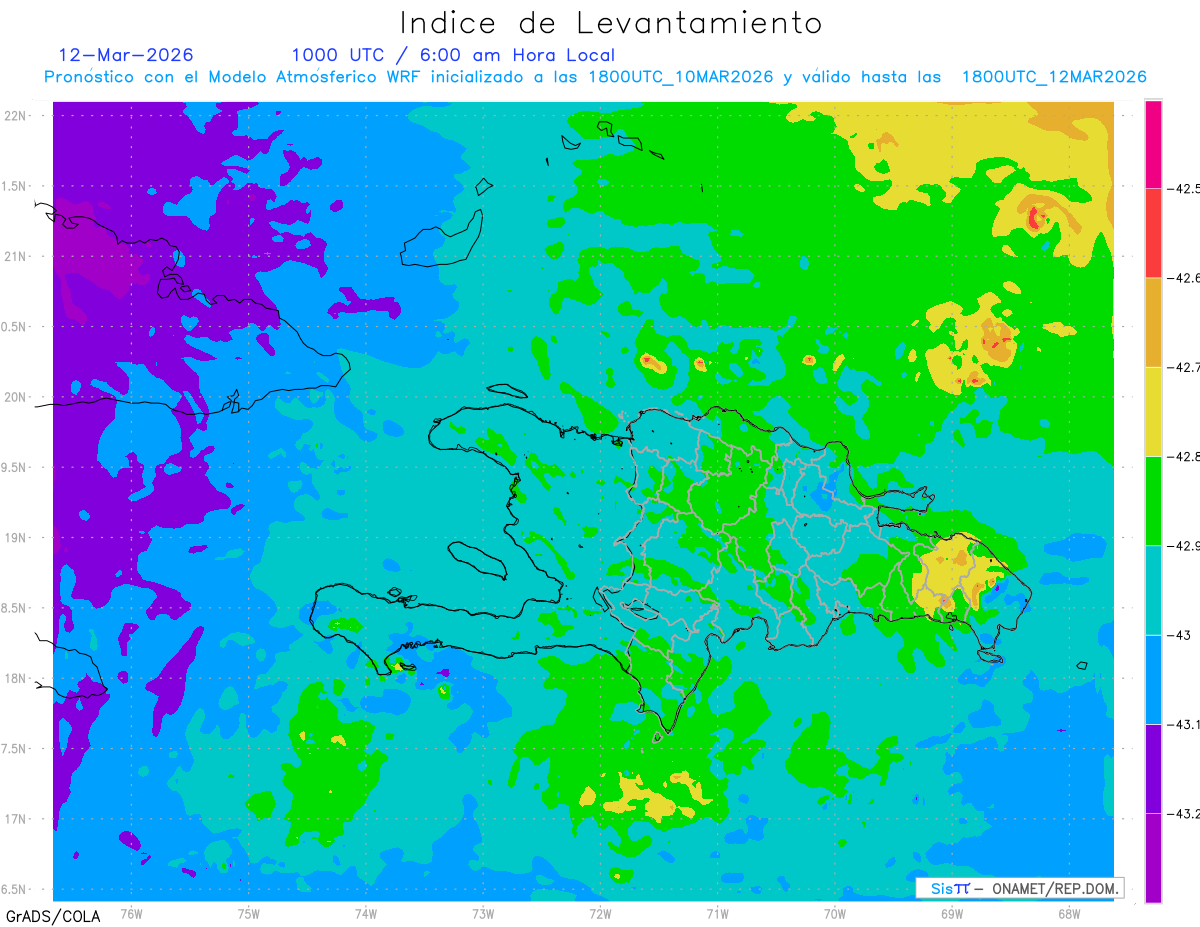1200x927 pixels.
Task: Click the latitude label '20N'
Action: point(15,397)
